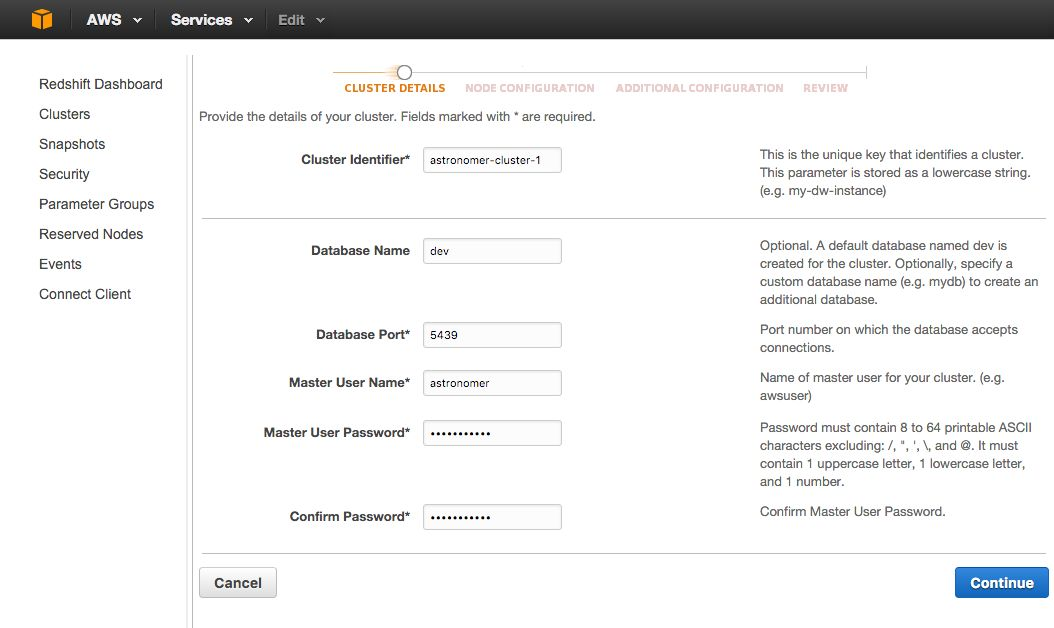View Events from the sidebar
This screenshot has width=1054, height=628.
click(x=60, y=264)
